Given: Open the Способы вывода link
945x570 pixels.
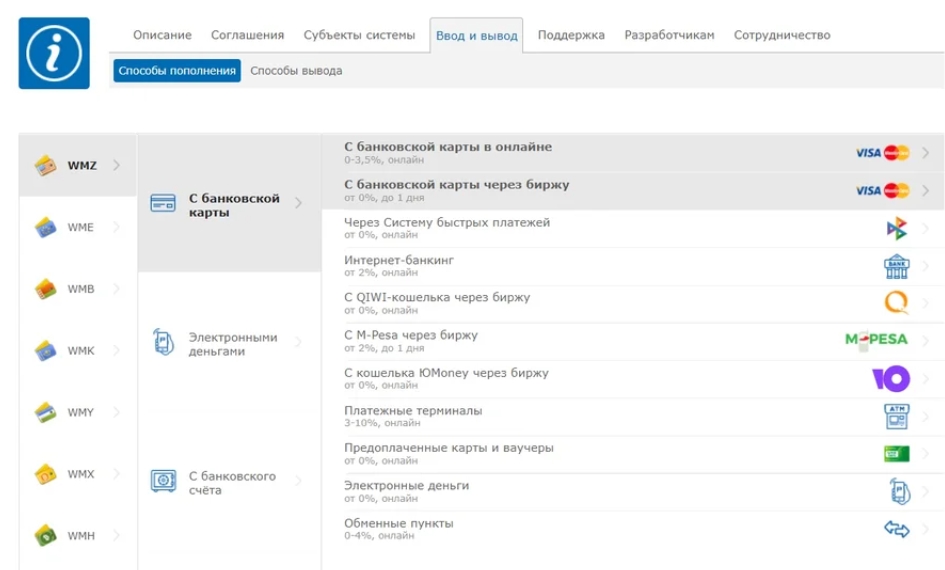Looking at the screenshot, I should coord(296,70).
